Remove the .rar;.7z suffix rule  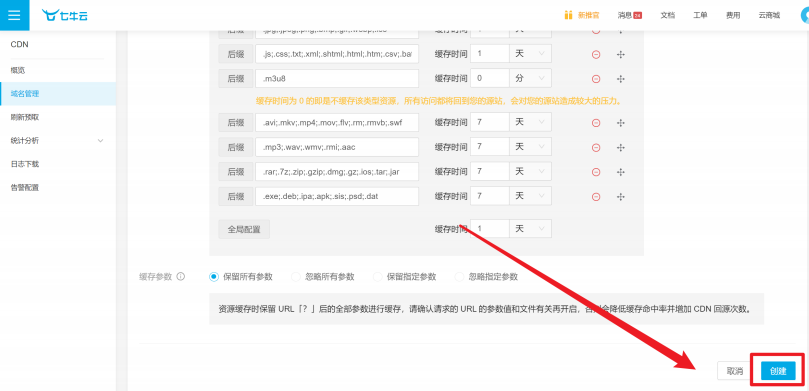[x=595, y=172]
